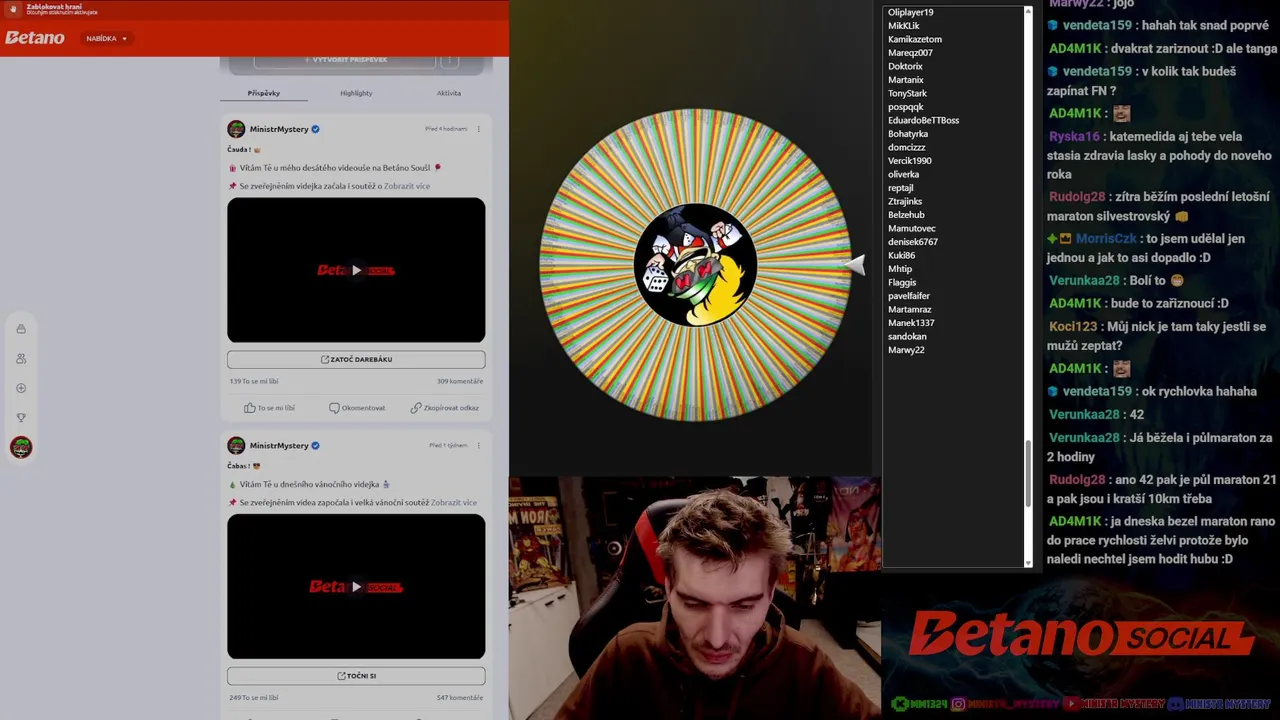Open MinistrMystery avatar on second post
Screen dimensions: 1280x720
point(236,445)
